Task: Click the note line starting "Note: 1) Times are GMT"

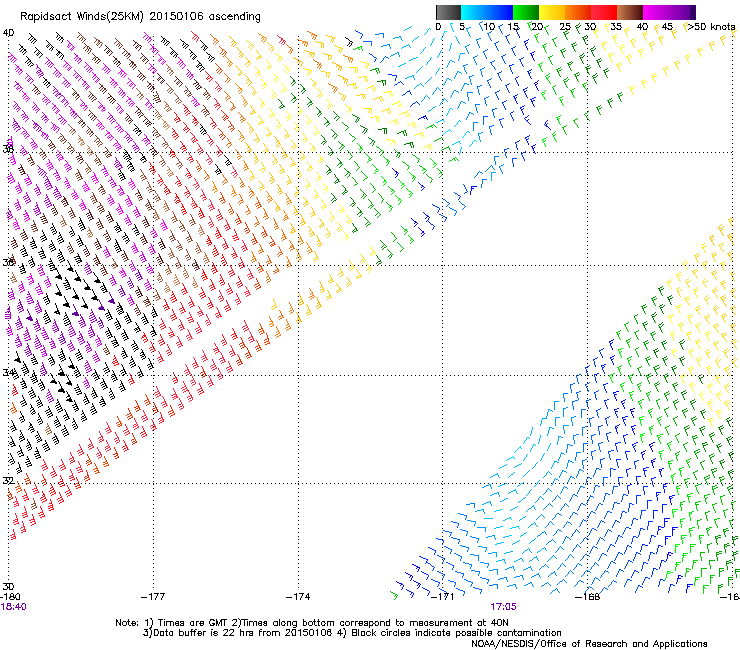Action: point(312,623)
